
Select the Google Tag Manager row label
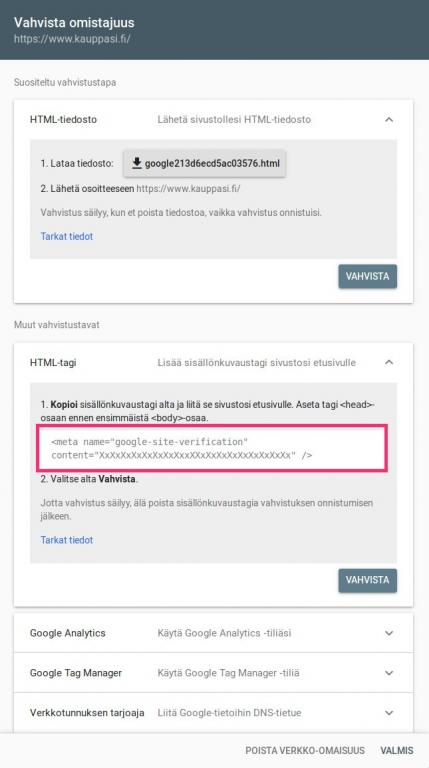tap(76, 673)
